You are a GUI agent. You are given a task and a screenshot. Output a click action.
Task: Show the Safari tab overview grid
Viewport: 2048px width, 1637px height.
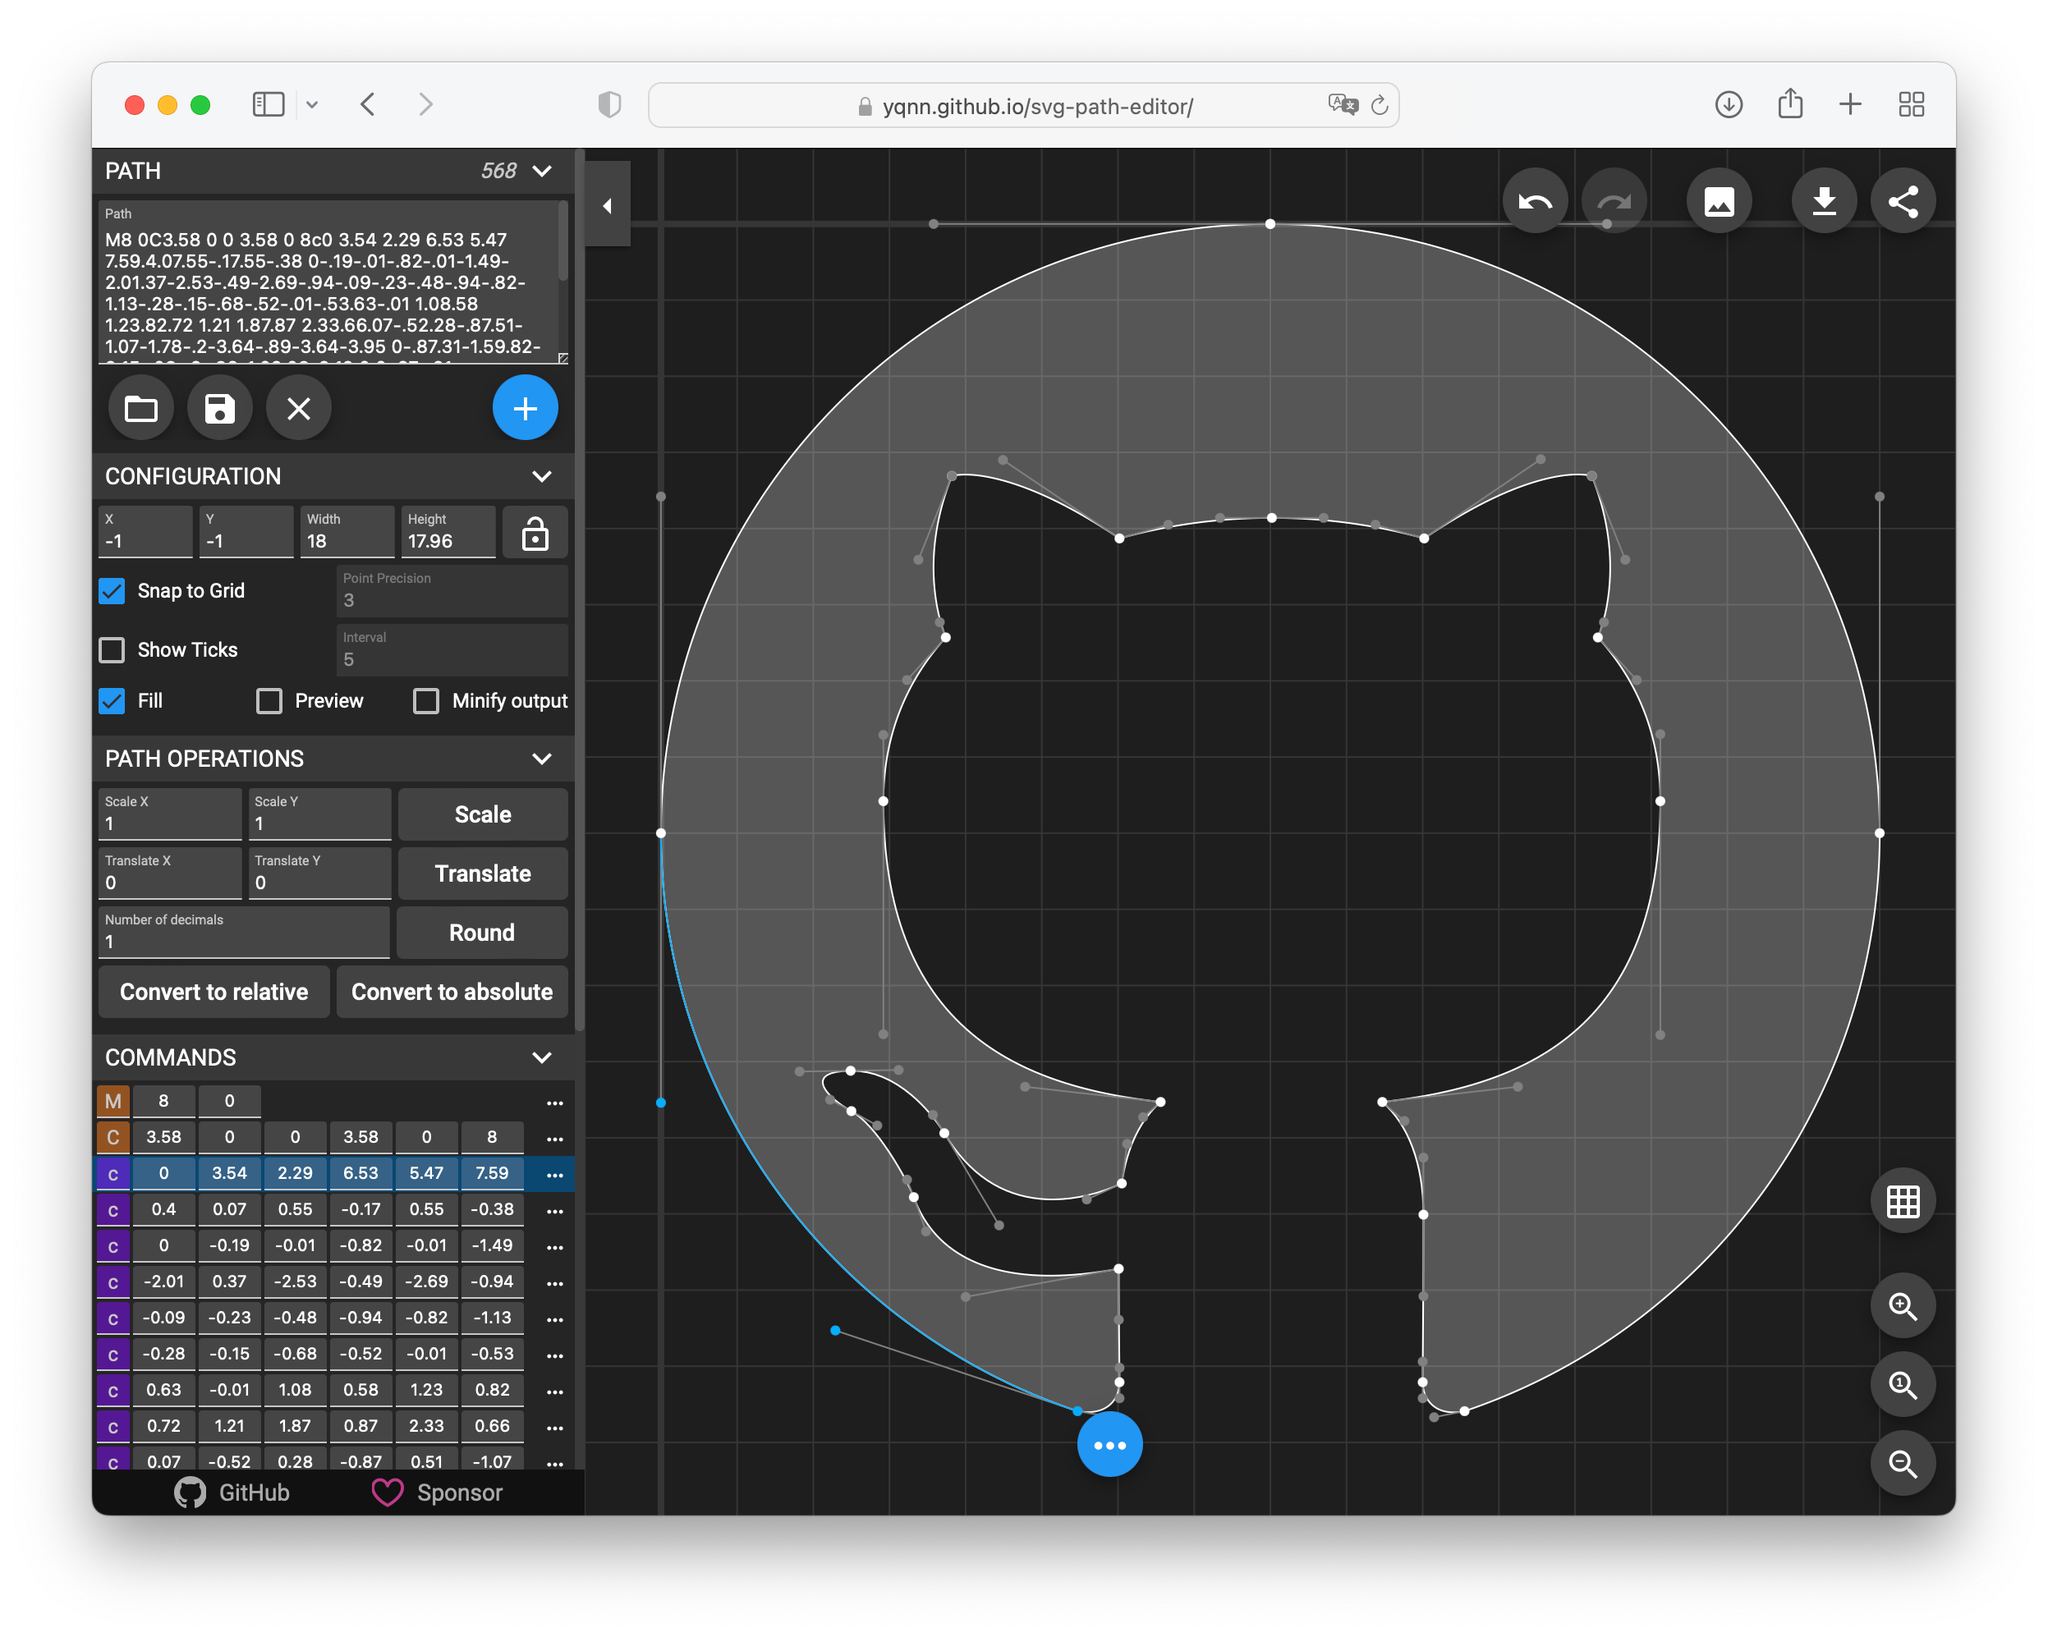[1911, 105]
